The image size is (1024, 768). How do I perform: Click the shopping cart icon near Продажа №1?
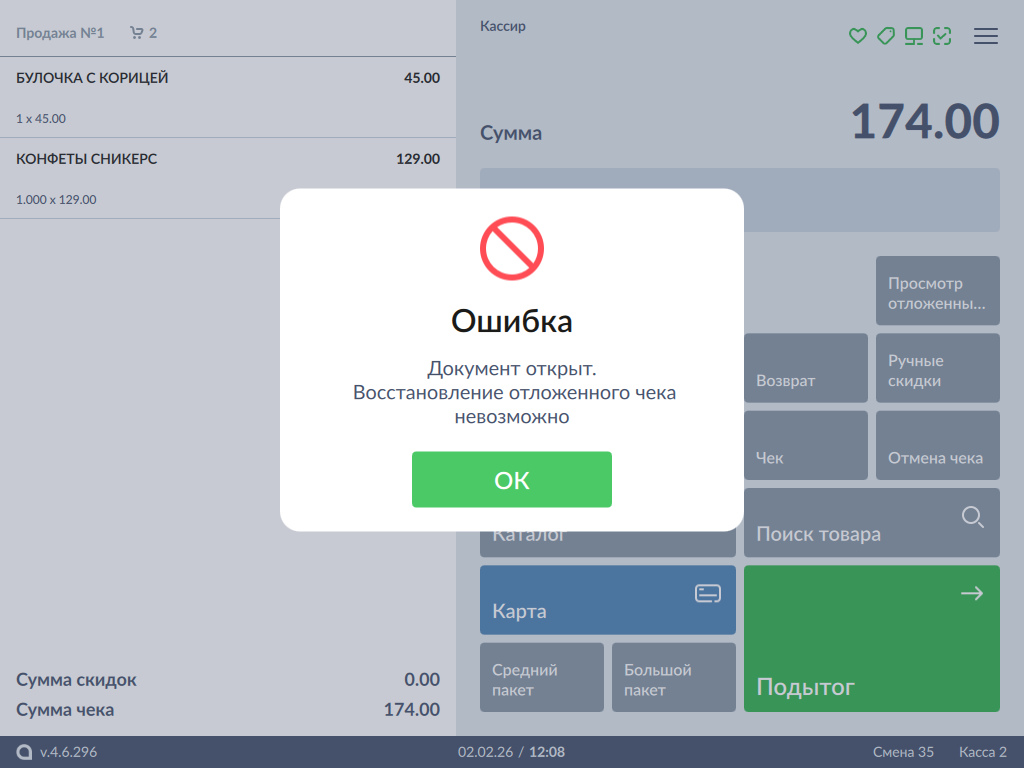137,33
